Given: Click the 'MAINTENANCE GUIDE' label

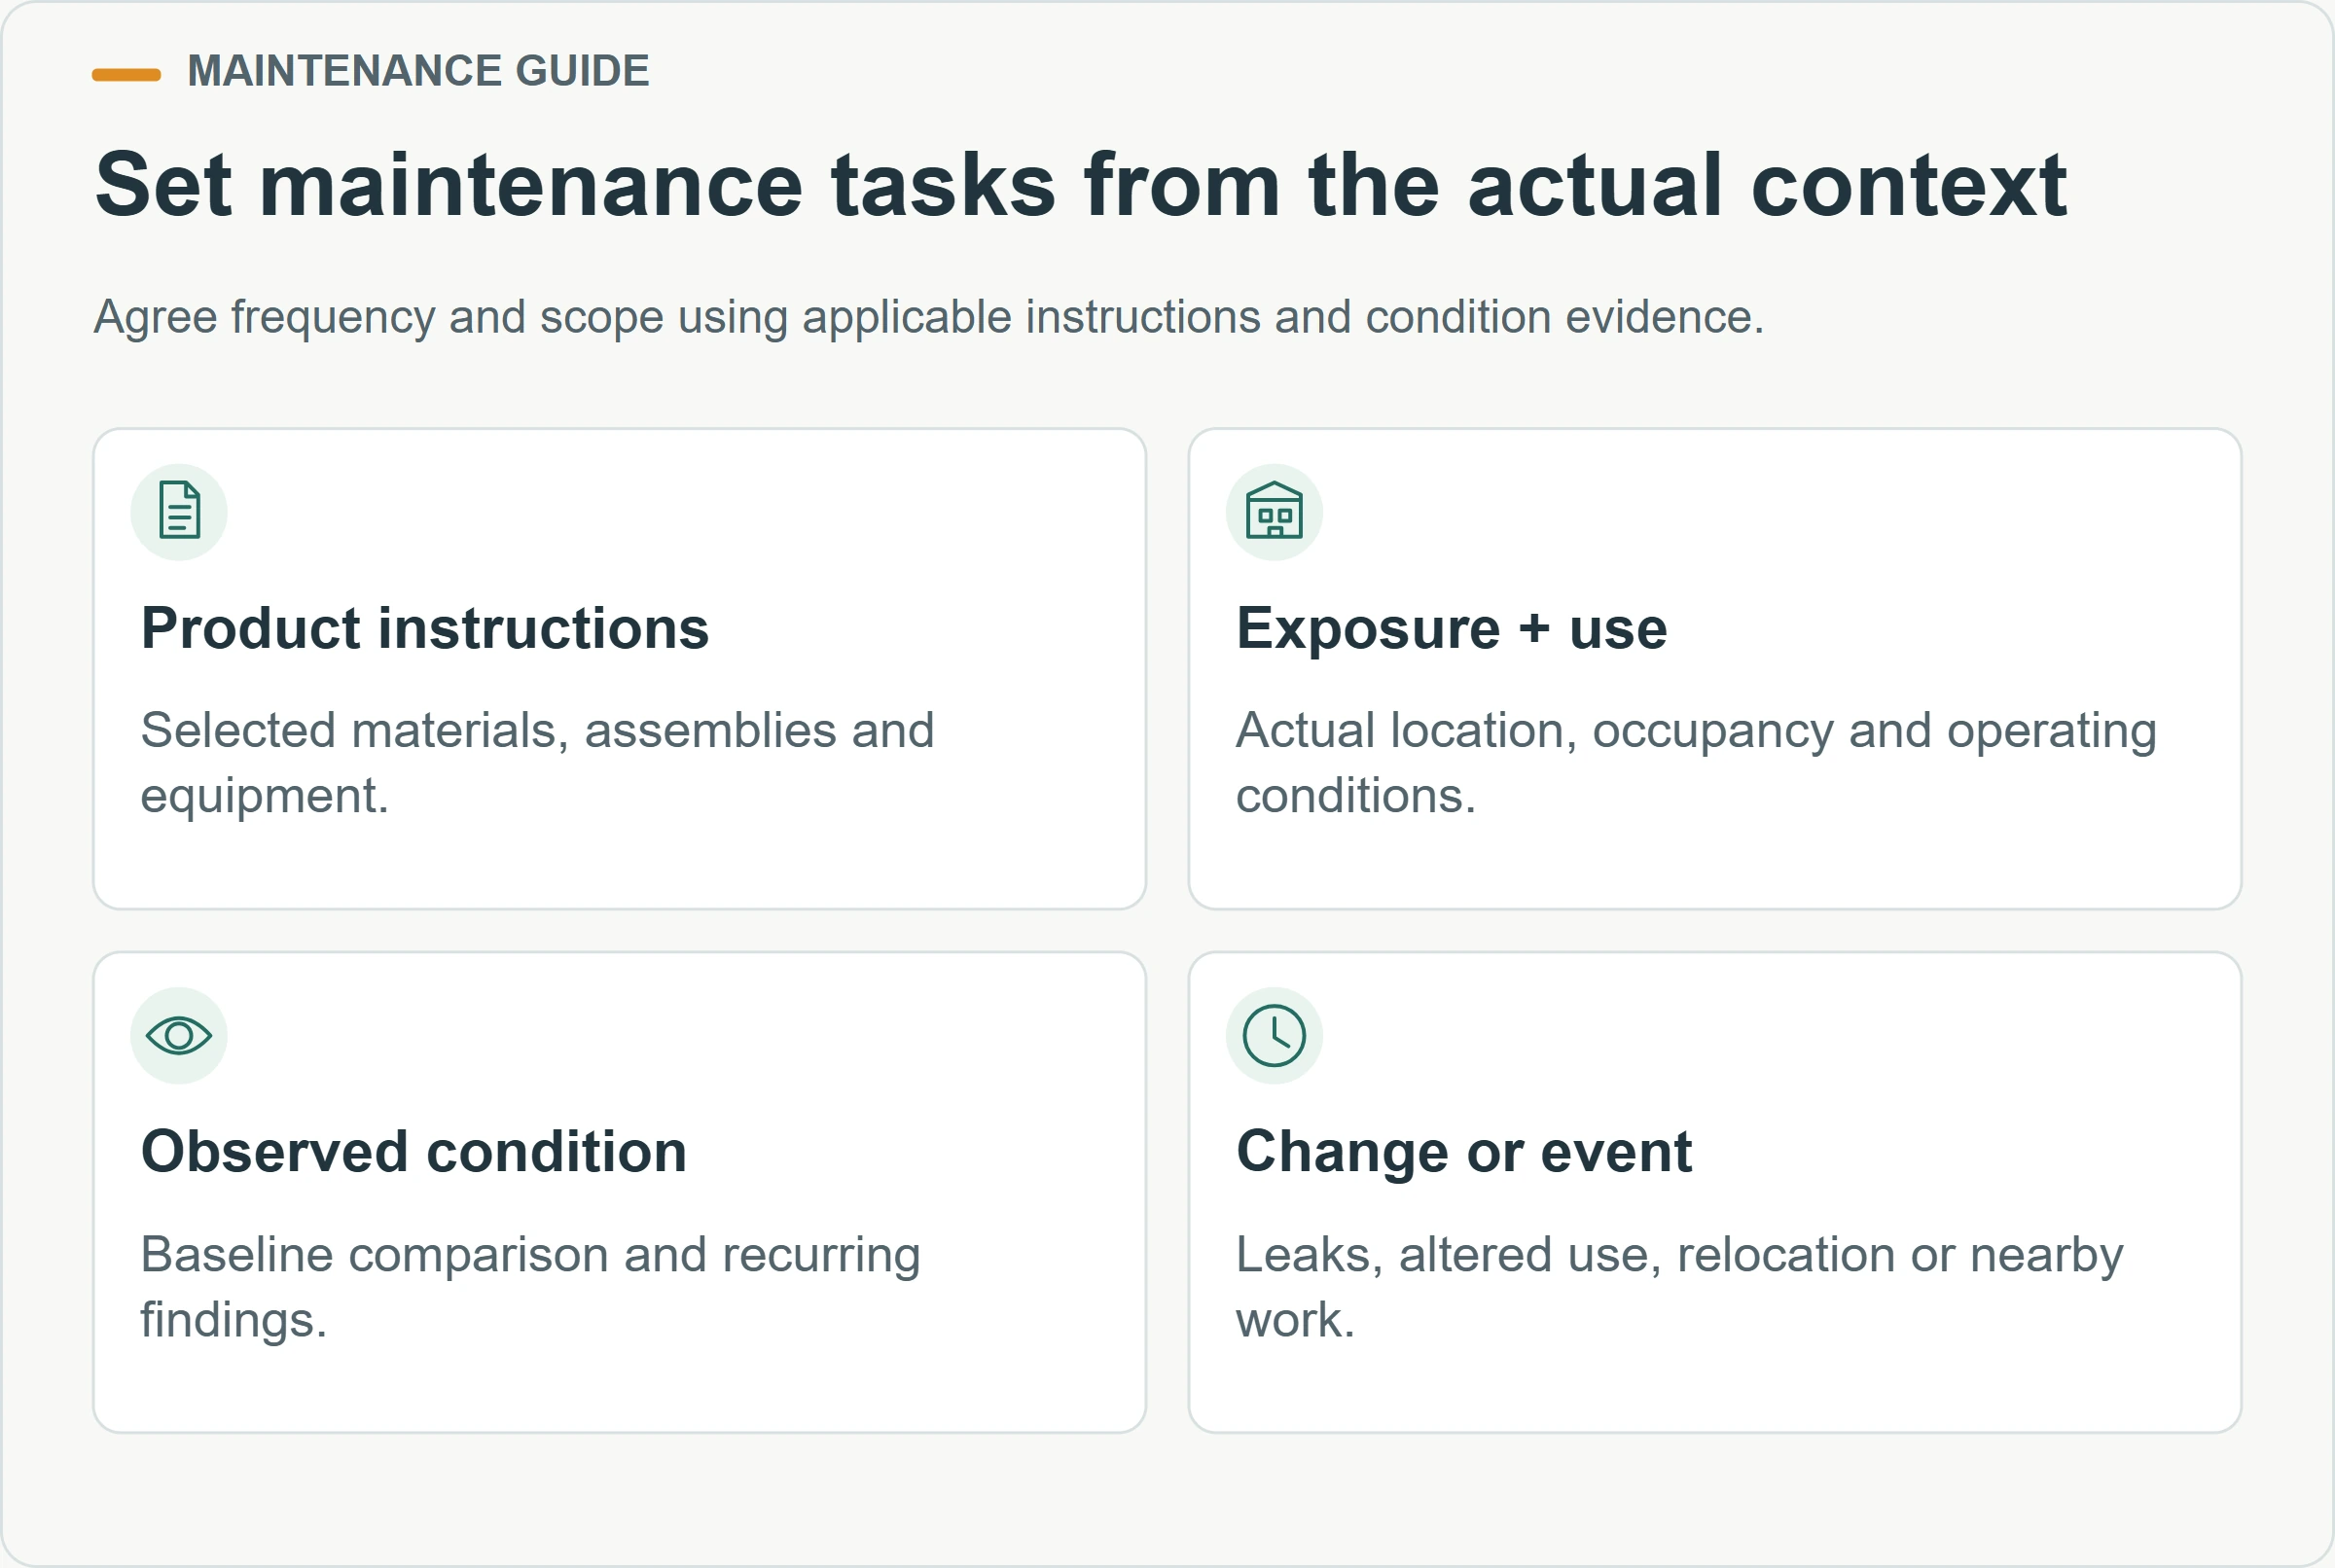Looking at the screenshot, I should (419, 71).
